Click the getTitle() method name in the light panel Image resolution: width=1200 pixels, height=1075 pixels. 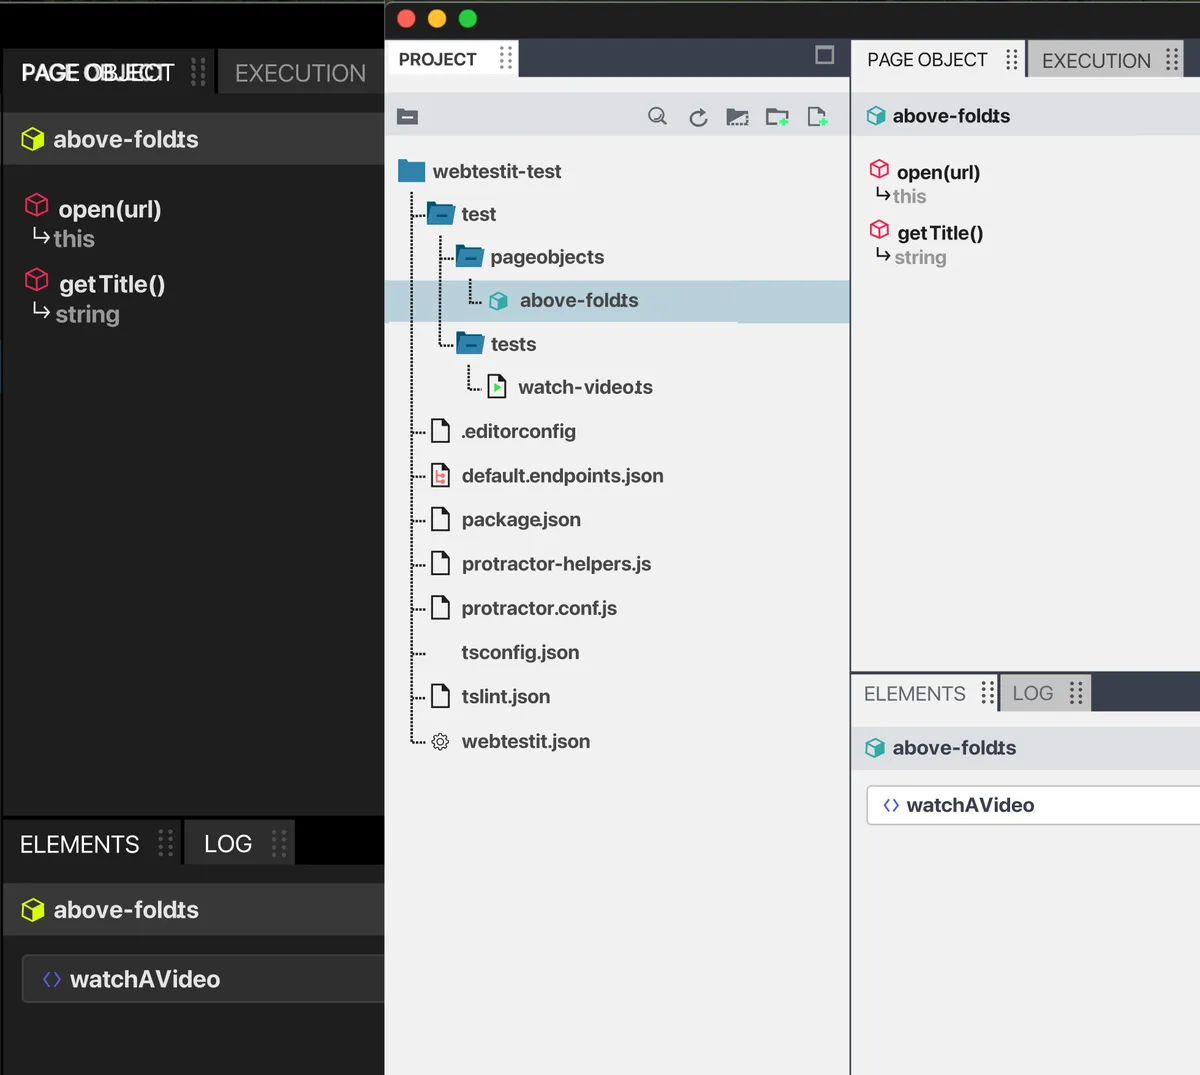[940, 233]
